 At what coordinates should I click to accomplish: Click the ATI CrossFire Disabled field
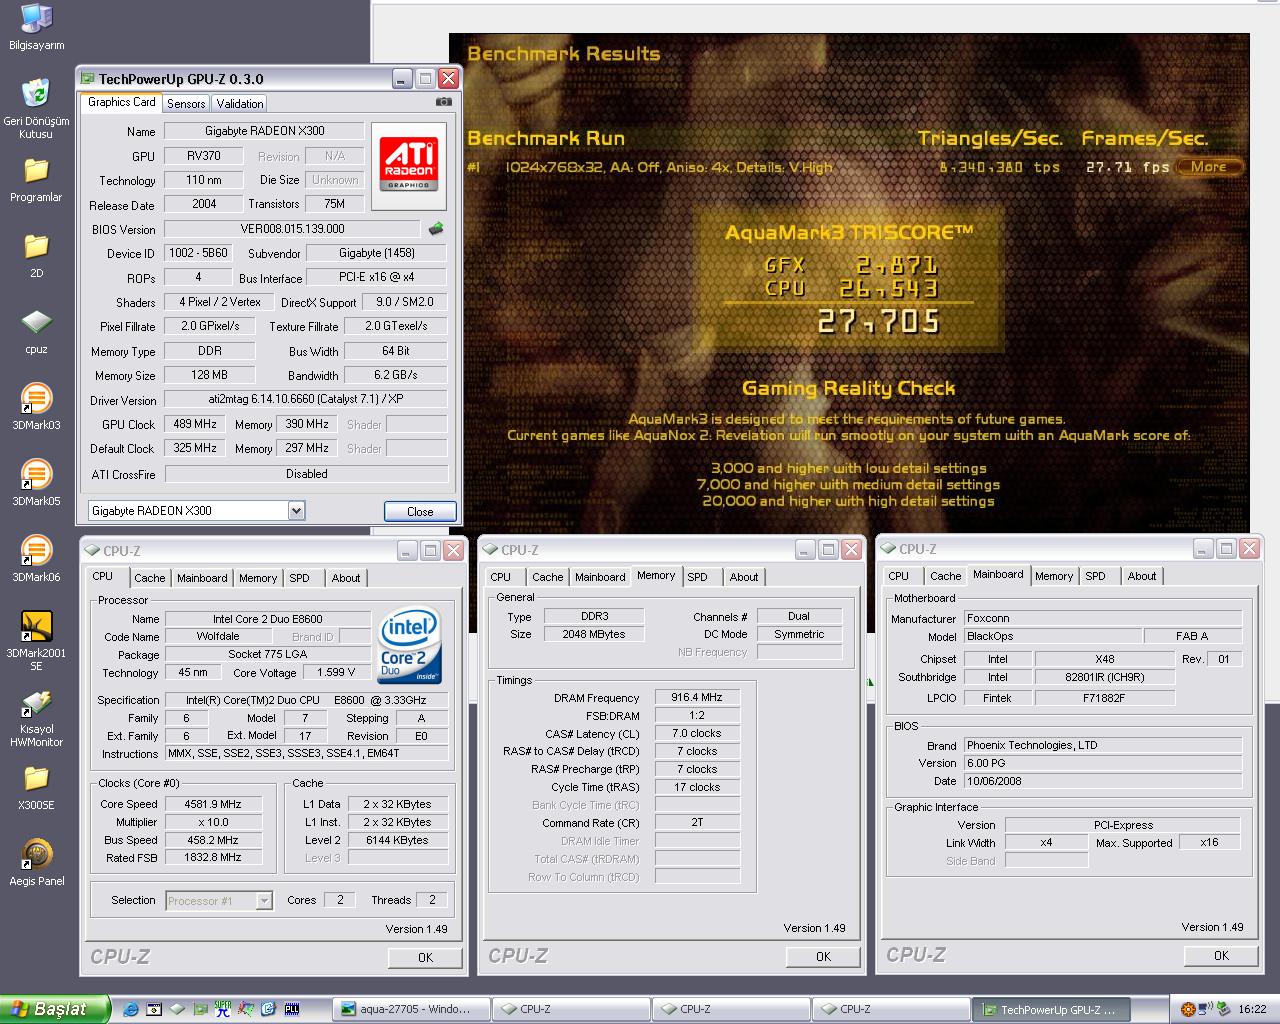pyautogui.click(x=306, y=474)
